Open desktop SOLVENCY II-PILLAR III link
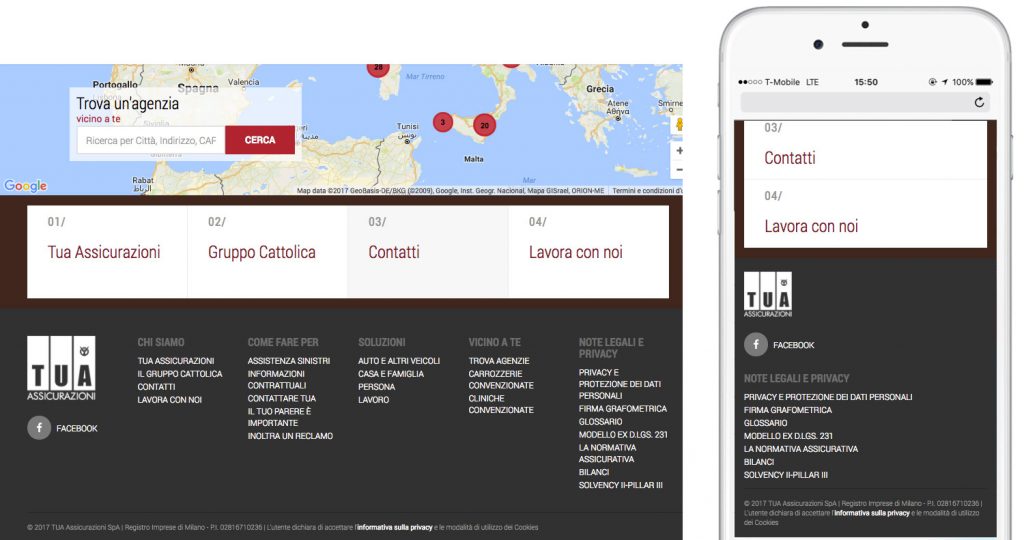This screenshot has width=1024, height=540. point(620,485)
